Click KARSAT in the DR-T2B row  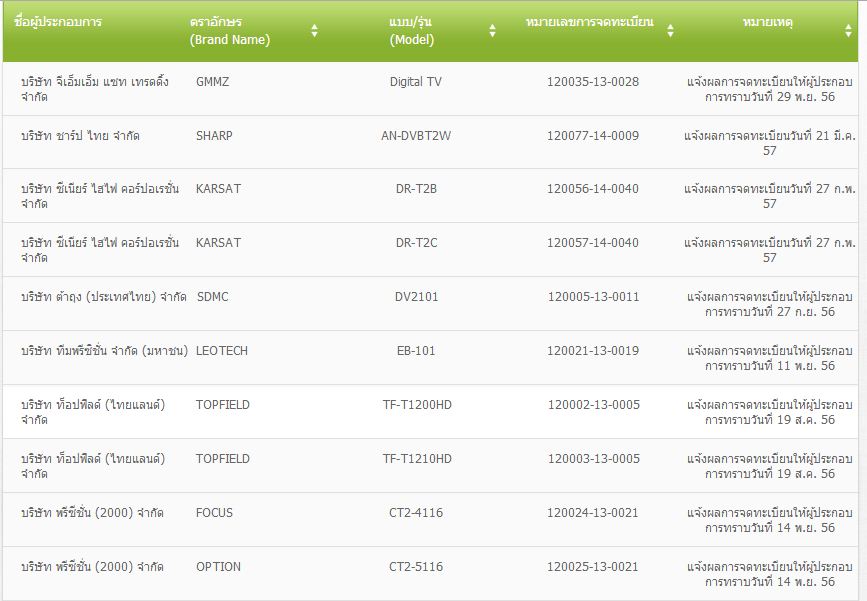pyautogui.click(x=218, y=189)
